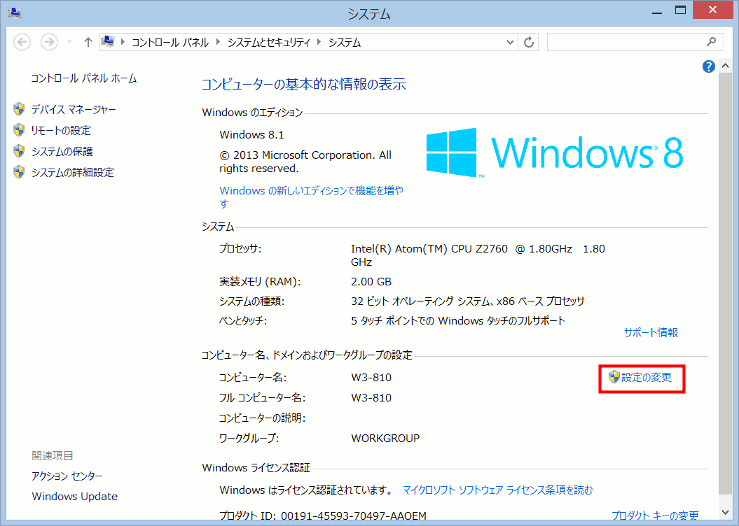The height and width of the screenshot is (526, 739).
Task: Click the shield icon beside デバイス マネージャー
Action: pos(19,109)
